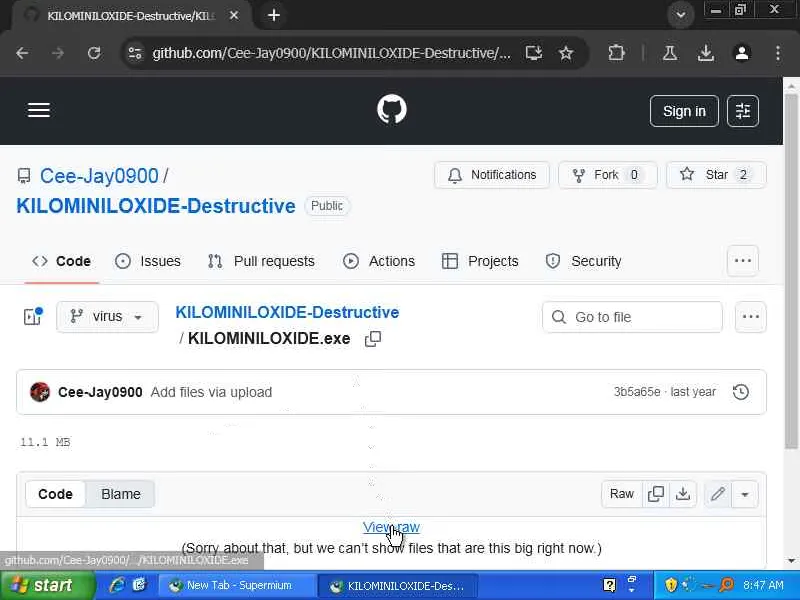This screenshot has height=600, width=800.
Task: Switch to the Code tab
Action: [62, 261]
